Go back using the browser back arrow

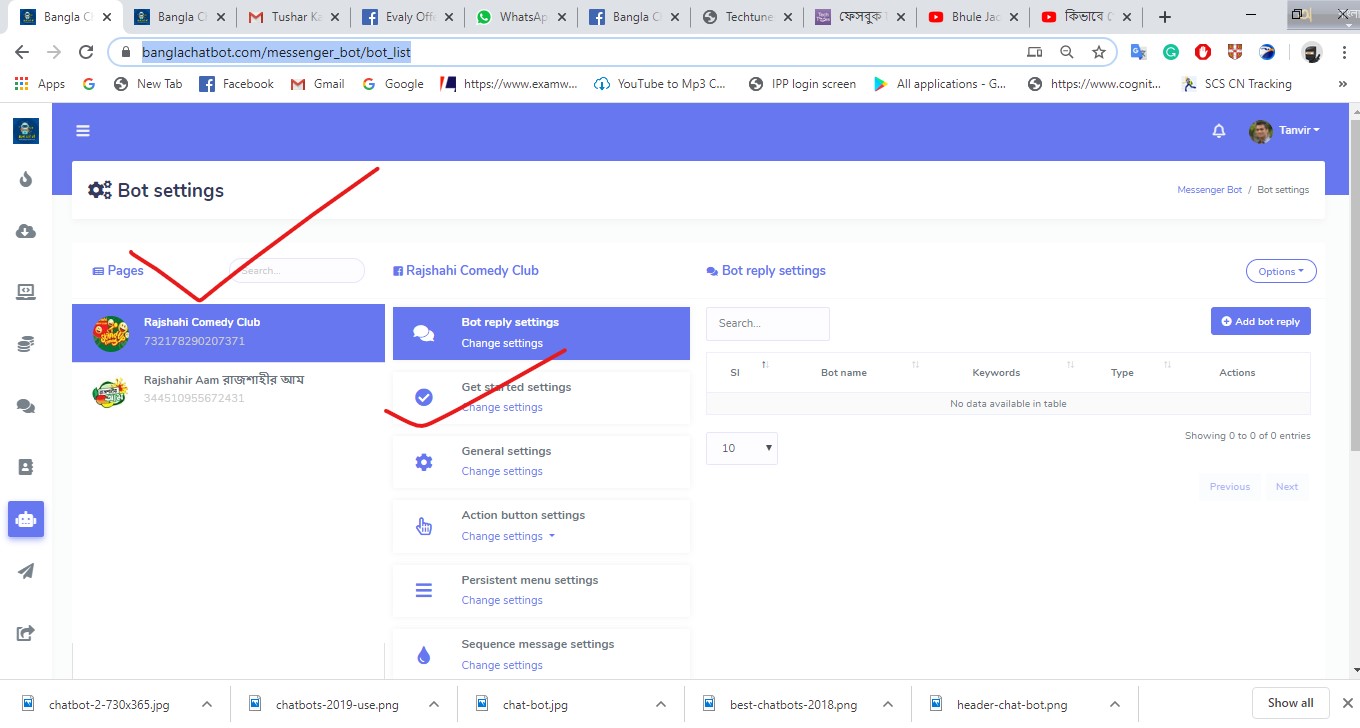click(x=22, y=52)
